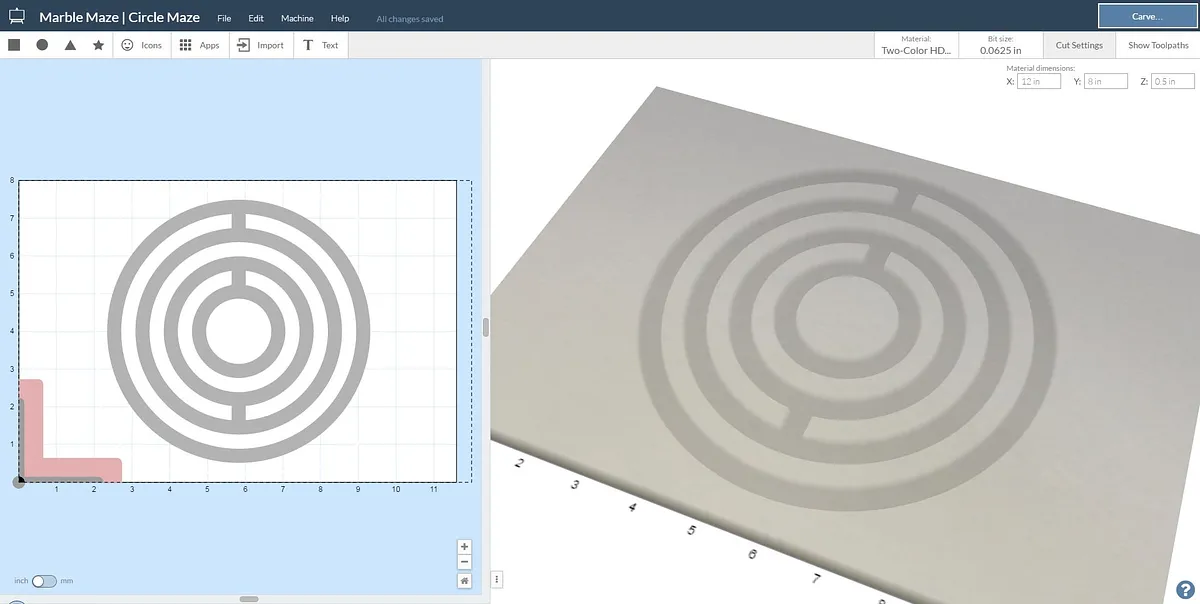
Task: Reset canvas view with home button
Action: point(464,580)
